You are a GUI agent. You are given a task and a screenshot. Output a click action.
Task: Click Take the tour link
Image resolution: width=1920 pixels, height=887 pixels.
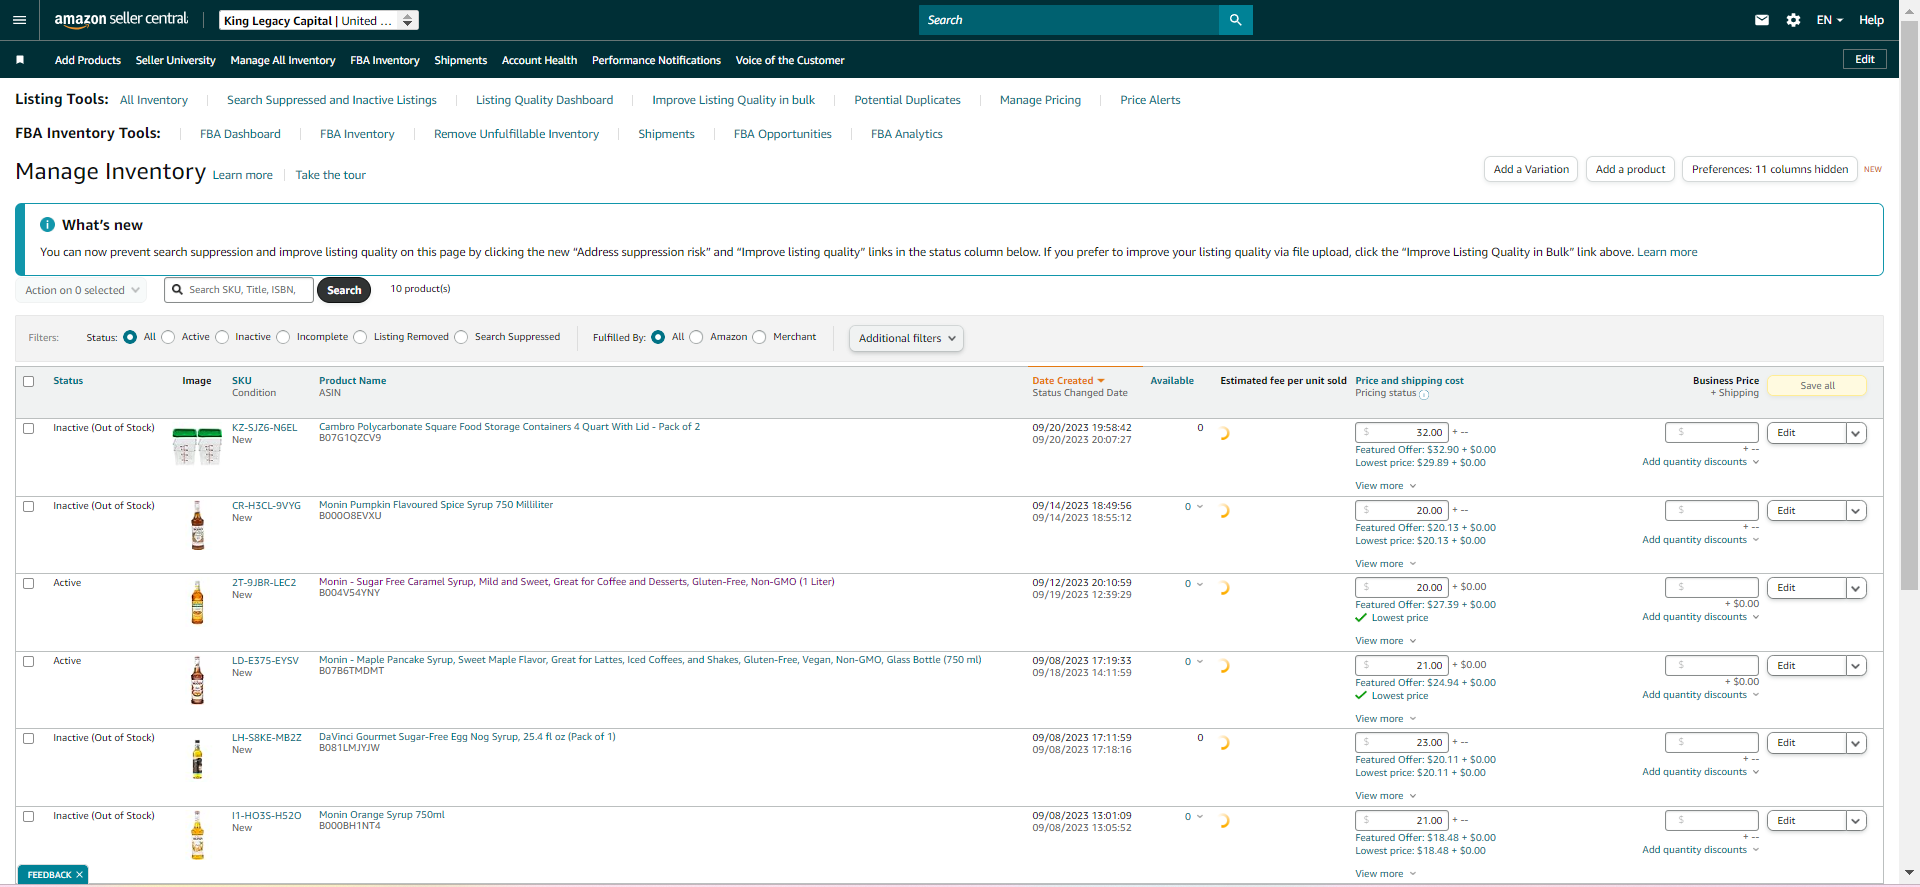point(330,175)
